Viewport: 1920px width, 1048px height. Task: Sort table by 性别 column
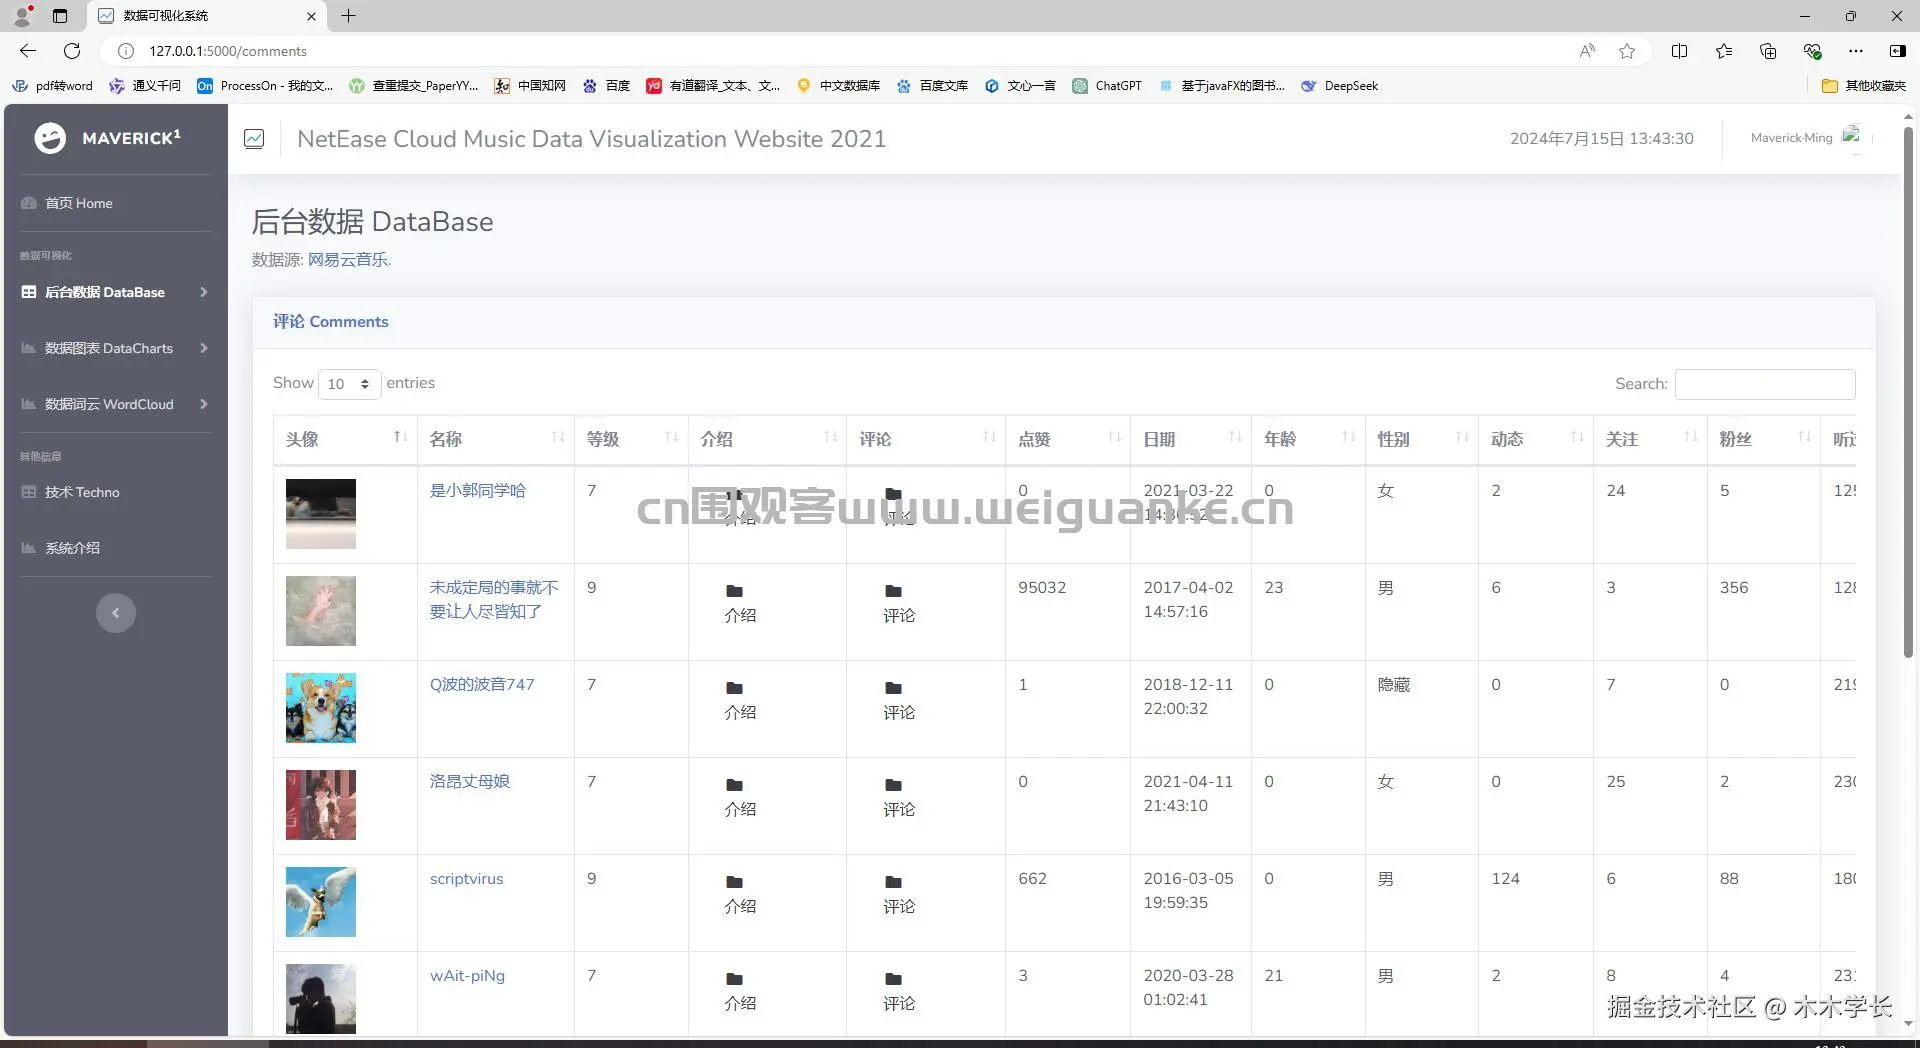pyautogui.click(x=1422, y=439)
